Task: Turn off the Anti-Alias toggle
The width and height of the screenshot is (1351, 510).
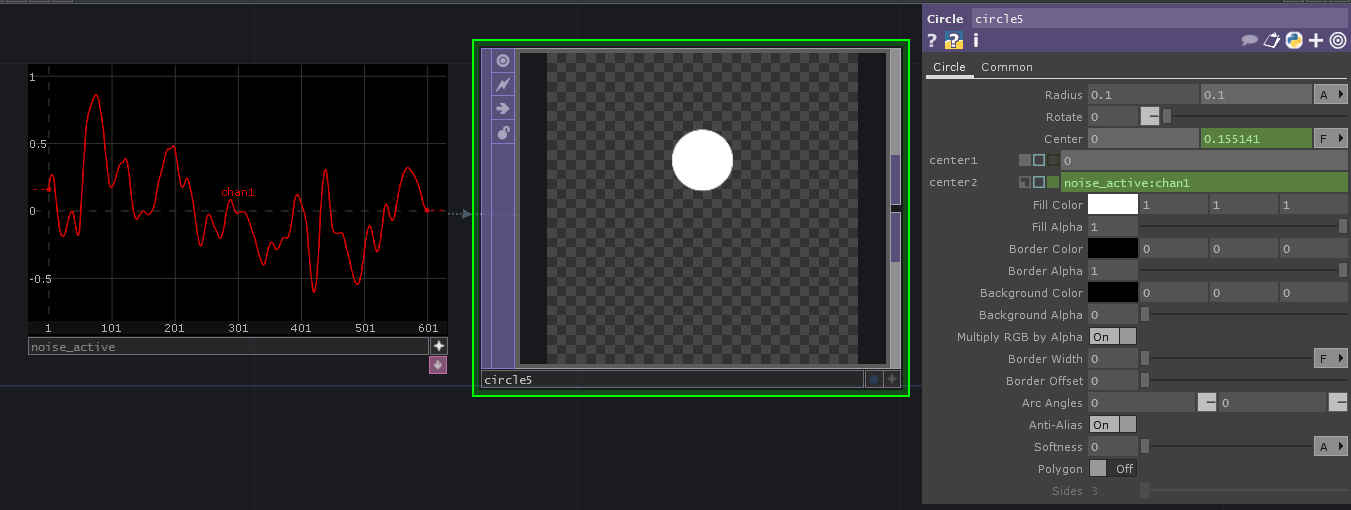Action: tap(1113, 425)
